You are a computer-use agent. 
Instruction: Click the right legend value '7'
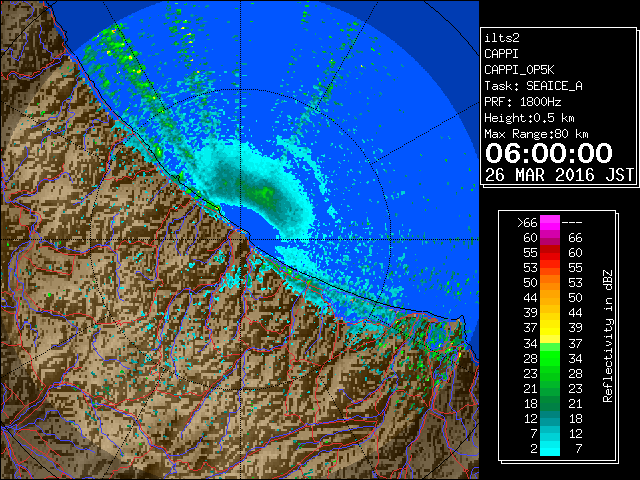tap(578, 449)
